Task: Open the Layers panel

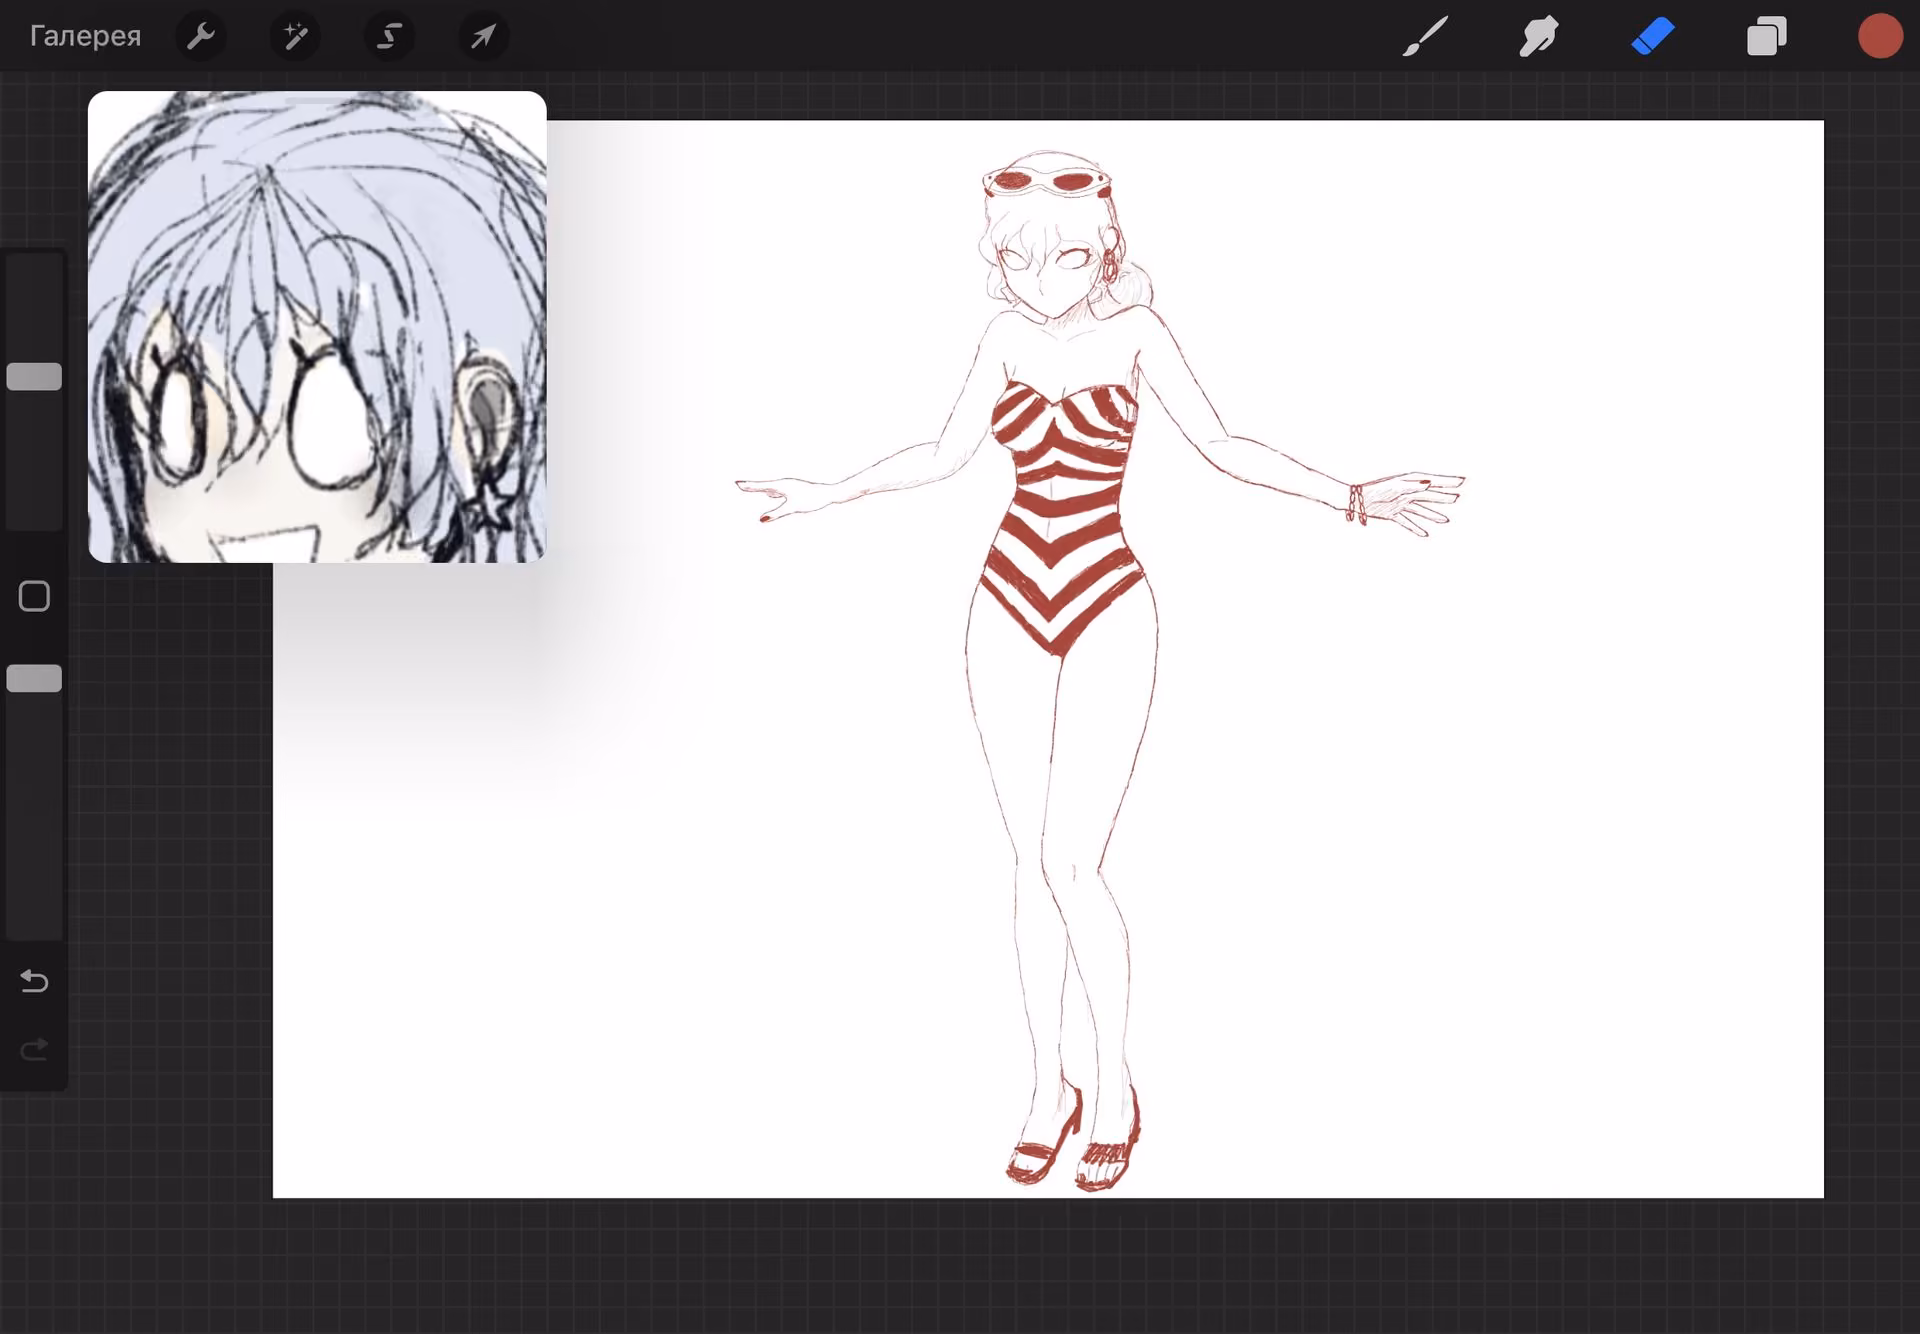Action: [x=1767, y=36]
